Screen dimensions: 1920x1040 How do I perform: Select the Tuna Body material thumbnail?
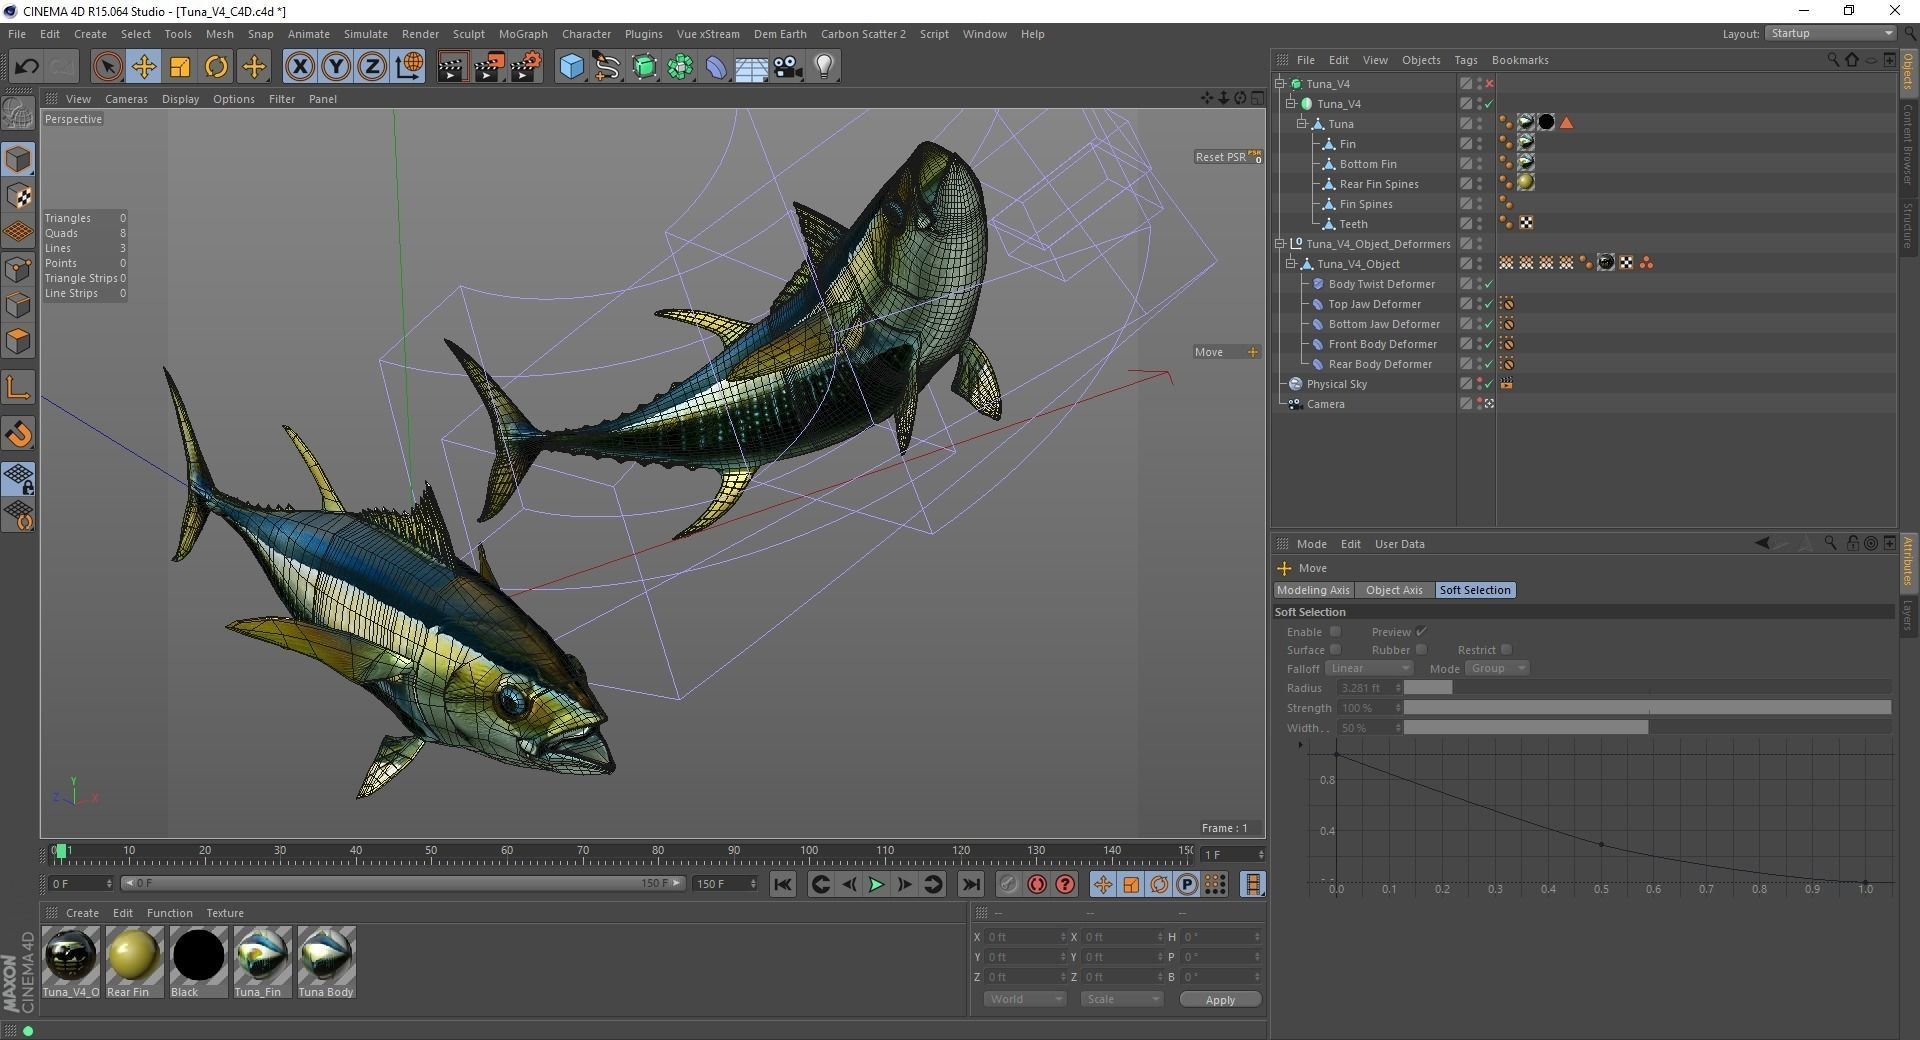click(326, 962)
